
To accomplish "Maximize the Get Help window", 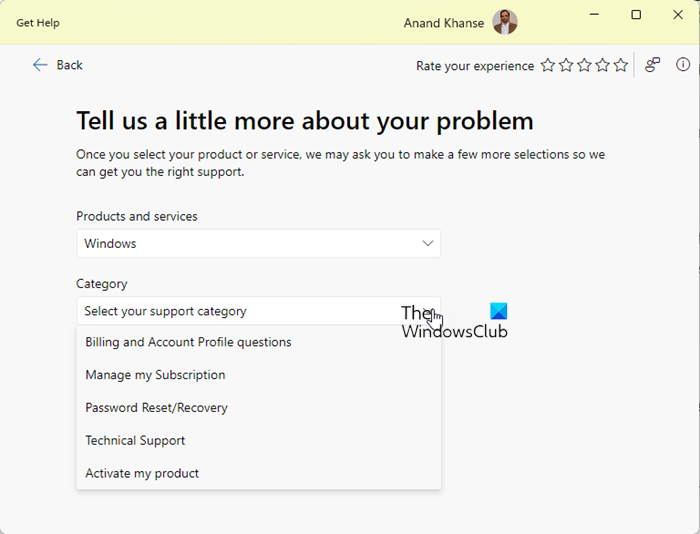I will [x=636, y=15].
